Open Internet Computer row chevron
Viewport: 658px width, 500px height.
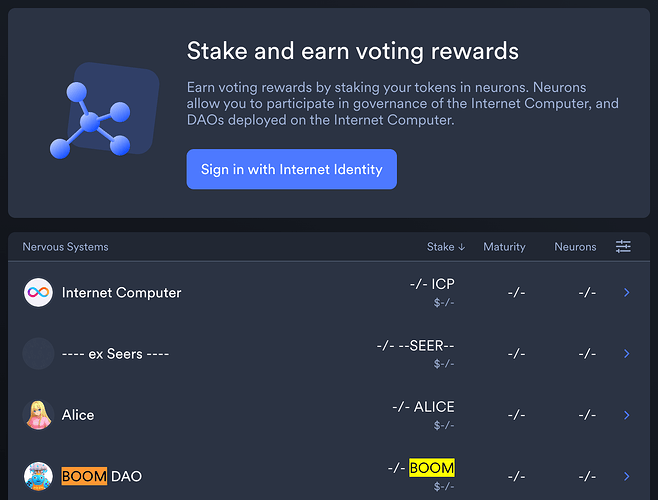tap(627, 292)
